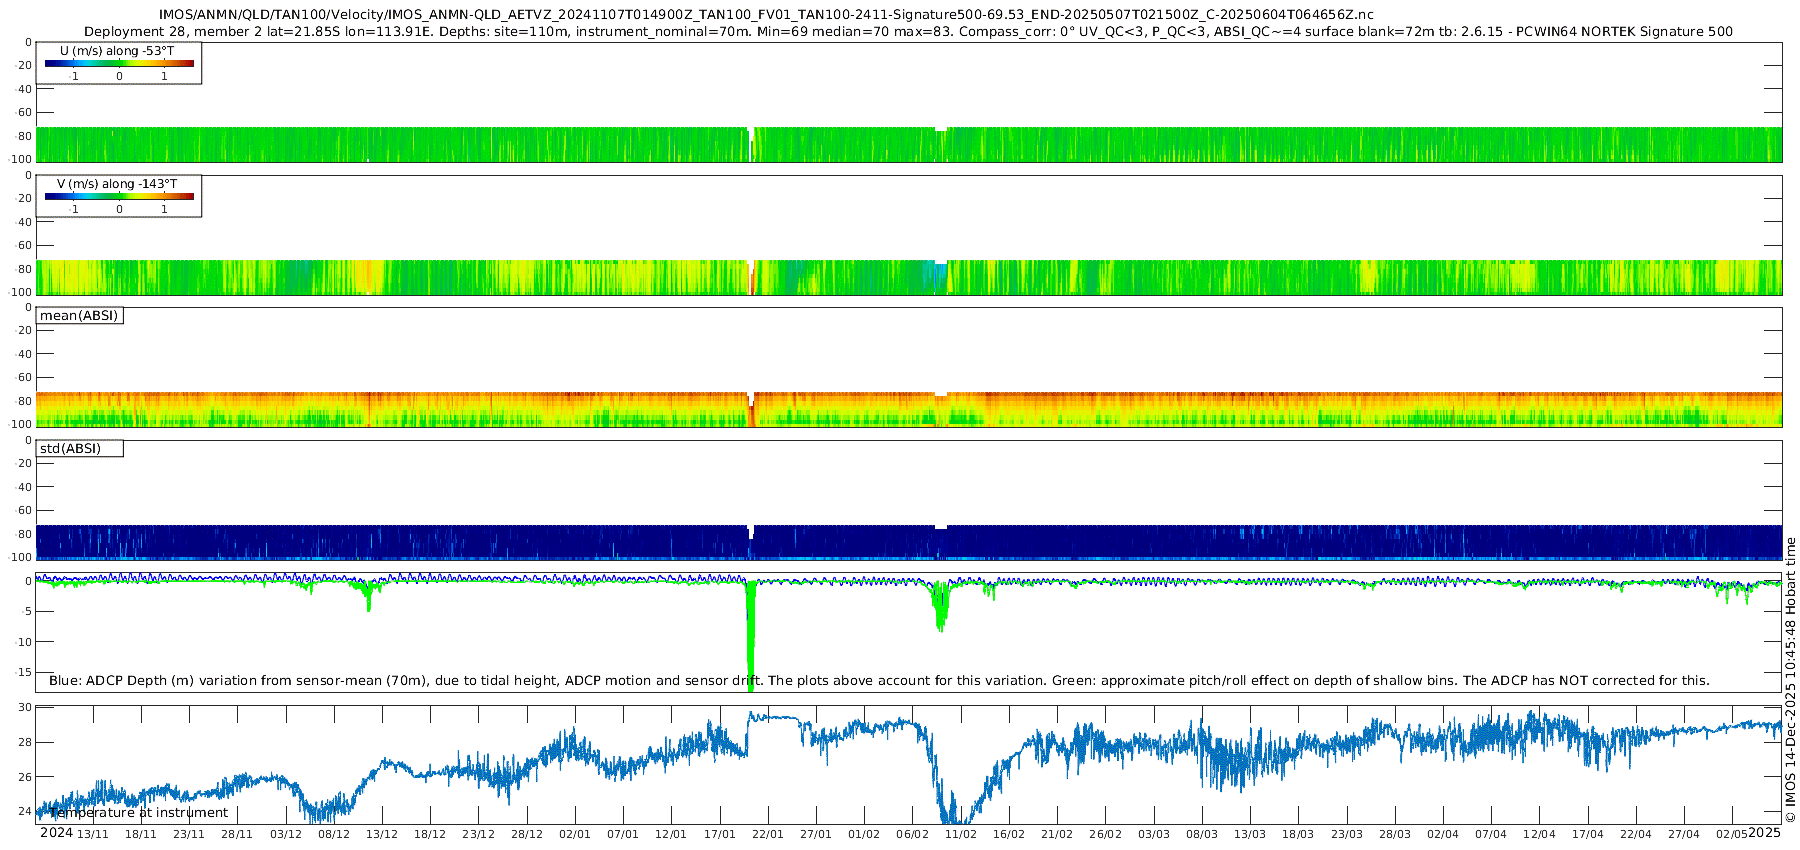Click the 2024 year label on time axis

click(x=56, y=833)
